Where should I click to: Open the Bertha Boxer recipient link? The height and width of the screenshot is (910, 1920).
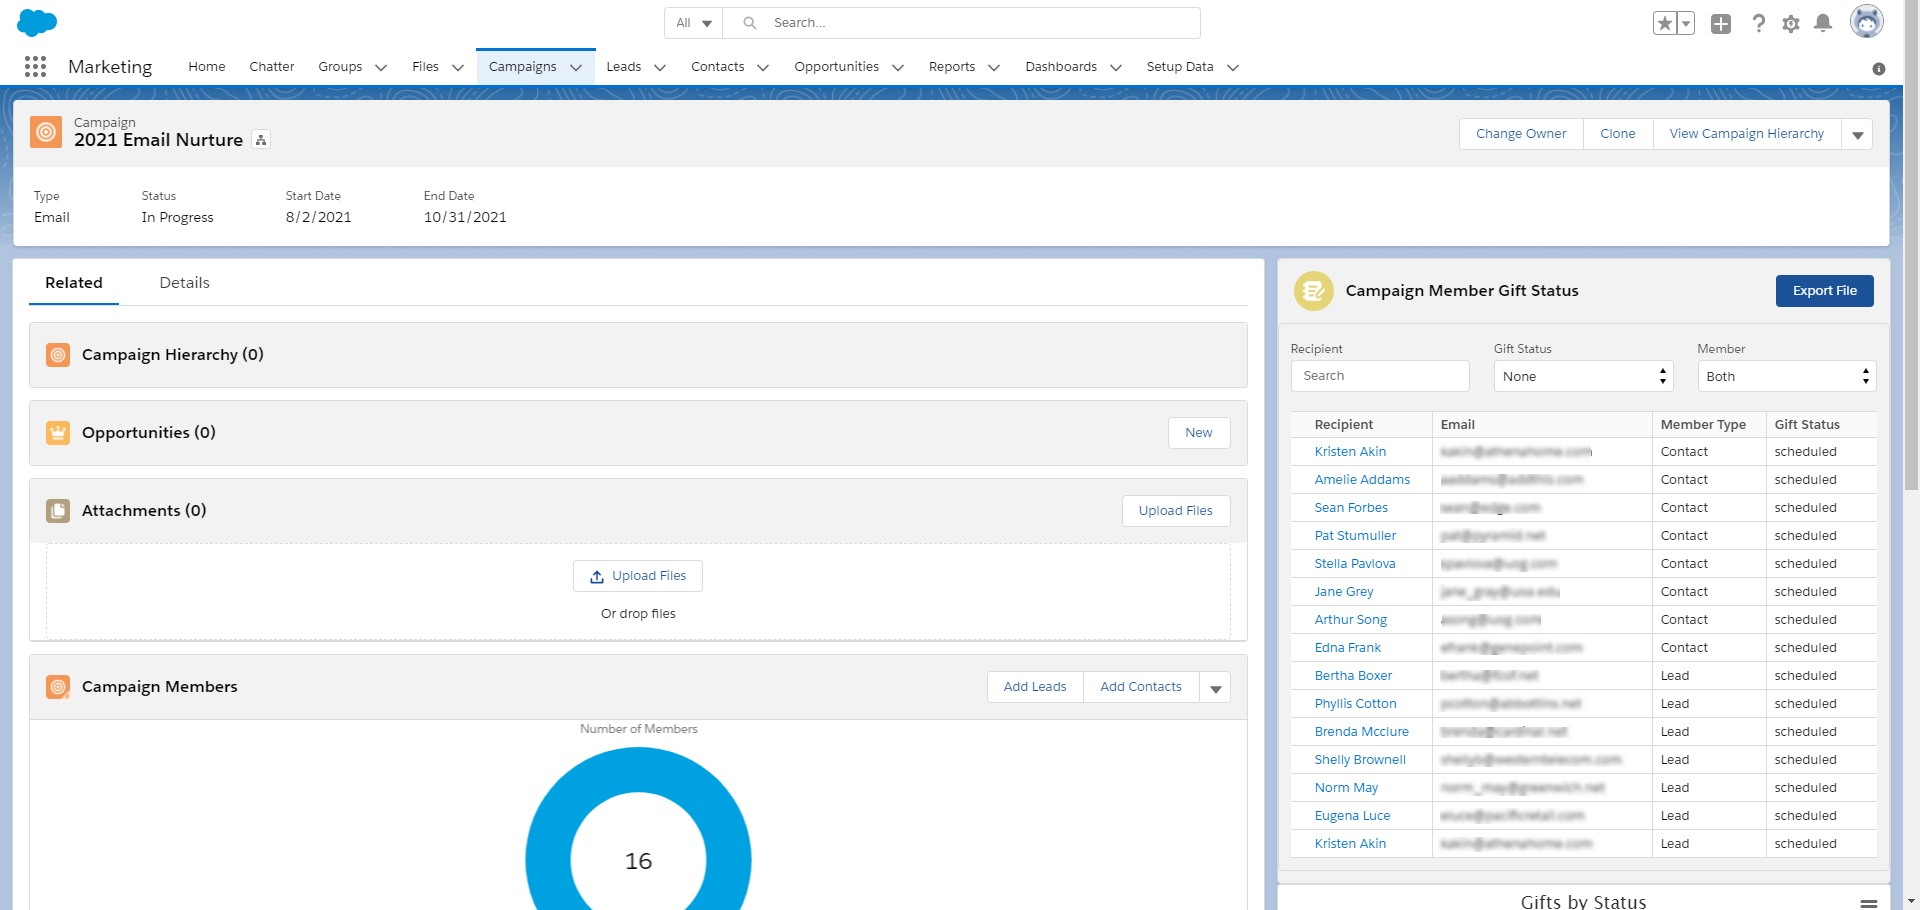point(1353,676)
